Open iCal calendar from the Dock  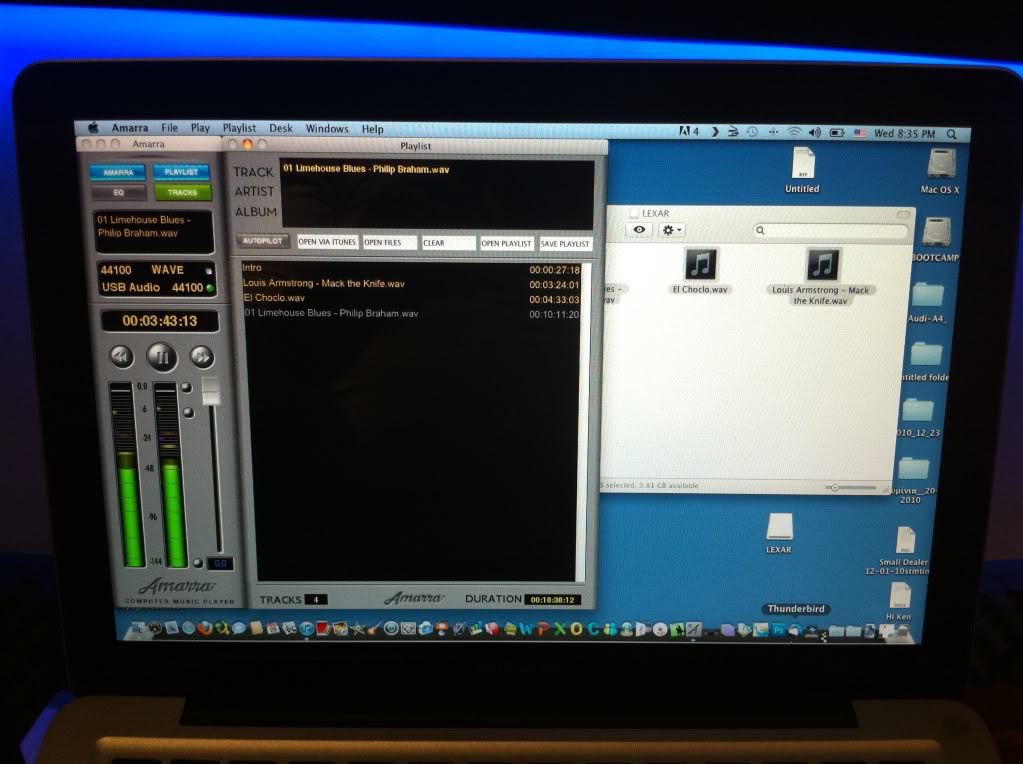pos(273,628)
